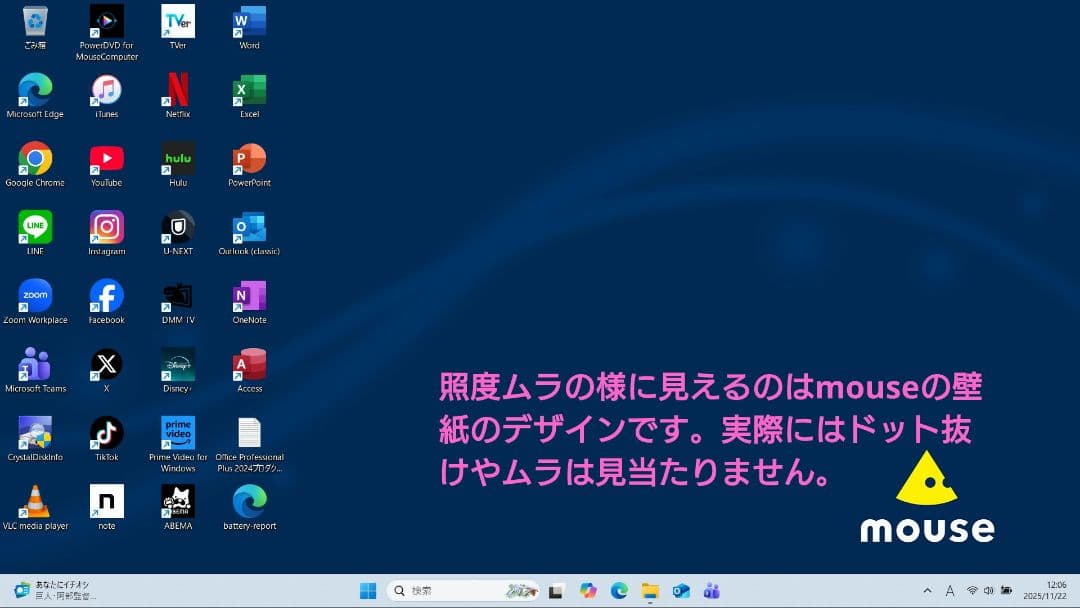
Task: Launch Excel from the desktop
Action: click(249, 96)
